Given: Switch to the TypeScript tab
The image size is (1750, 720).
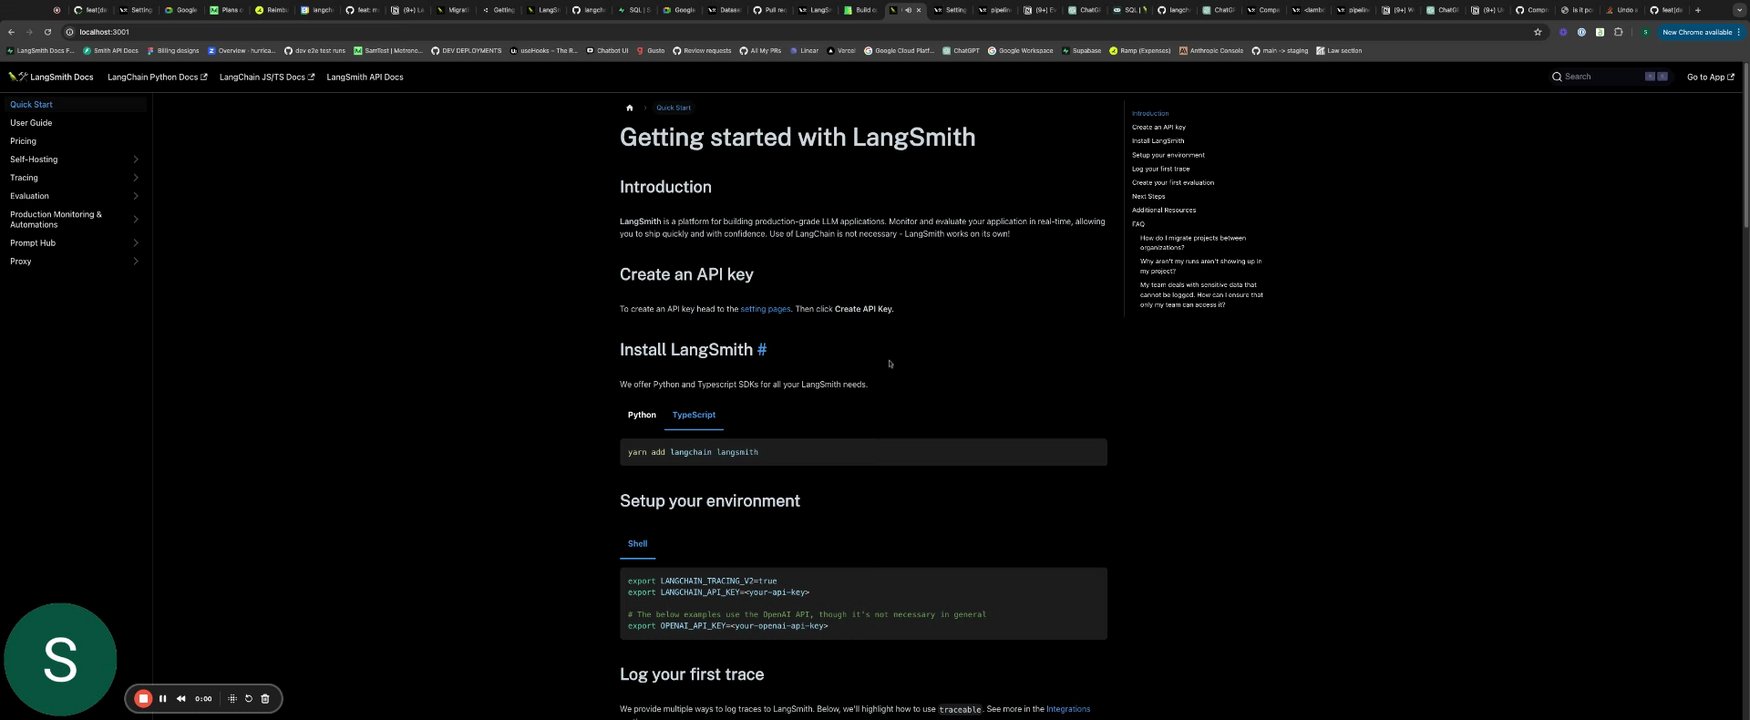Looking at the screenshot, I should 694,415.
